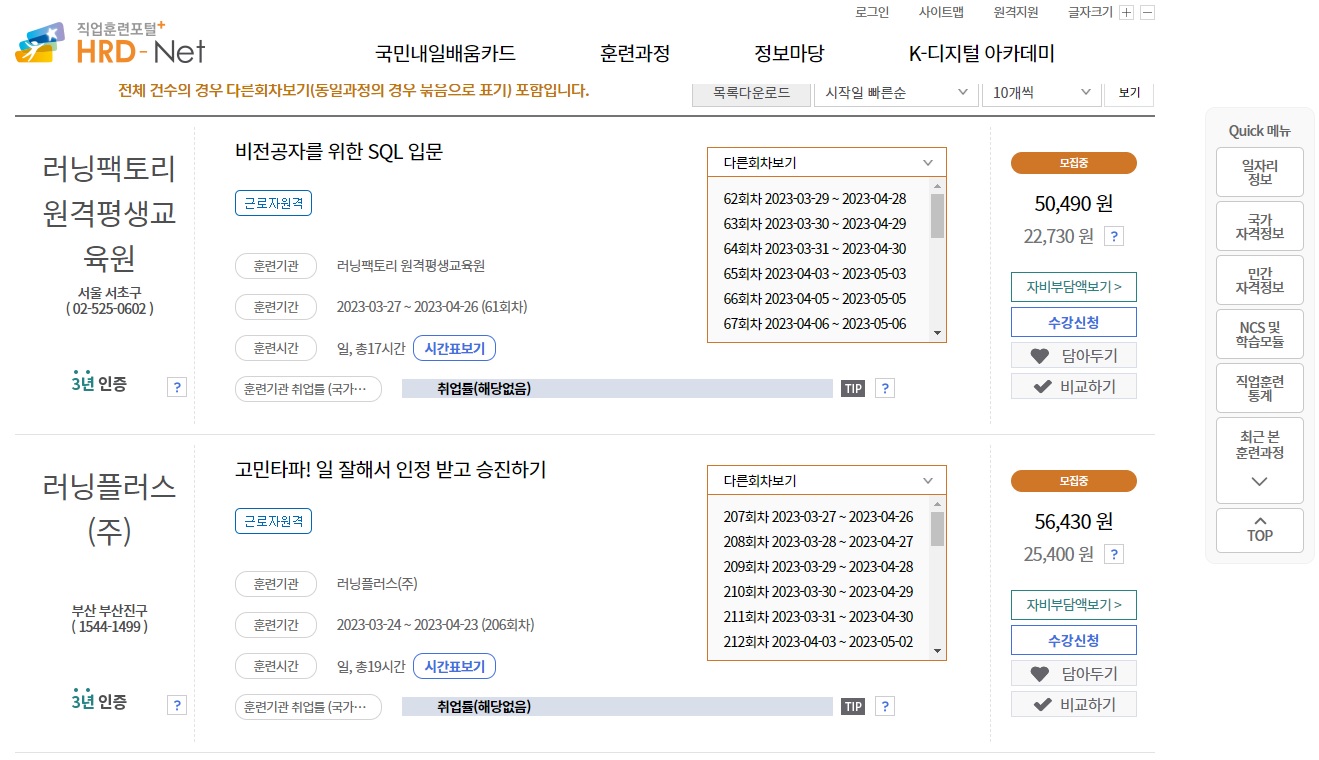Open 자비부담액보기 for the 고민타파 course
Screen dimensions: 1319x760
[1073, 604]
